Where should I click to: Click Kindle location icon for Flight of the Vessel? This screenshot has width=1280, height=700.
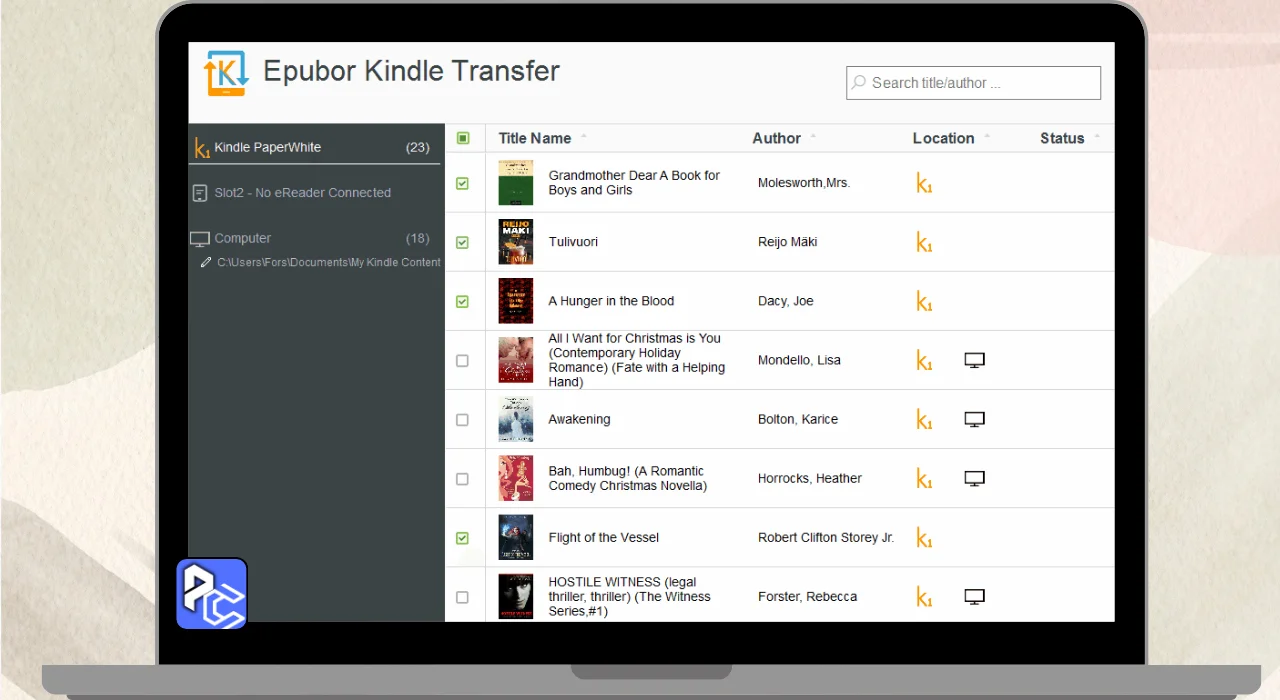click(924, 538)
